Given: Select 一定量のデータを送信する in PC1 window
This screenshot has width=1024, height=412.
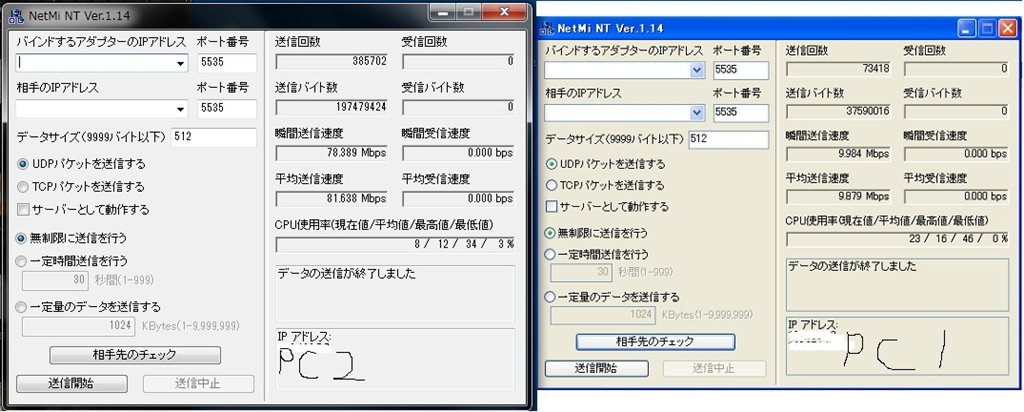Looking at the screenshot, I should pyautogui.click(x=613, y=297).
